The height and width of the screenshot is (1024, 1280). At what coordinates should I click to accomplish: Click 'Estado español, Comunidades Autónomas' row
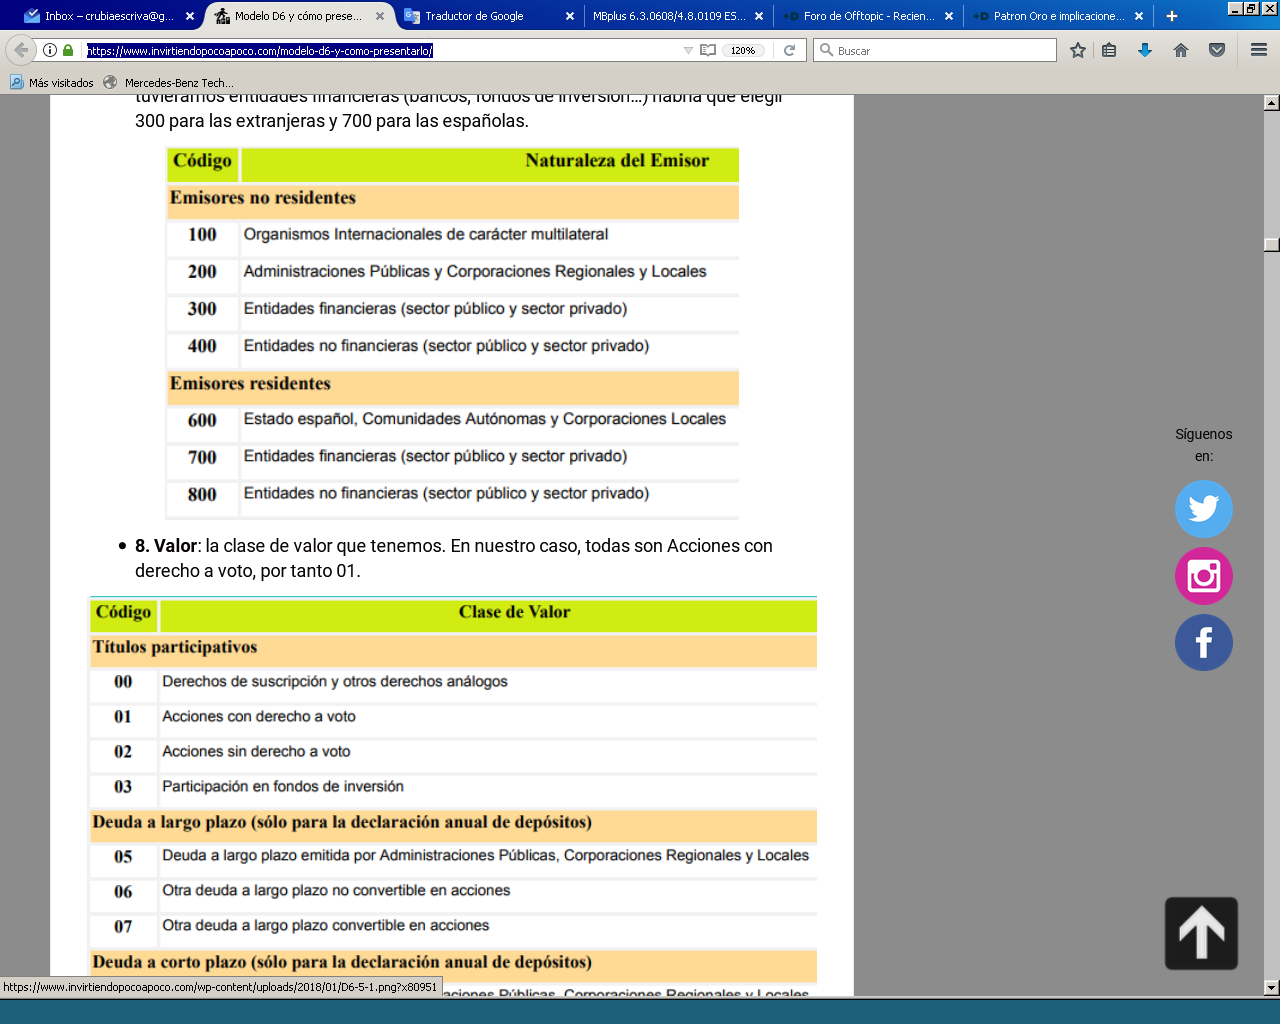coord(453,420)
